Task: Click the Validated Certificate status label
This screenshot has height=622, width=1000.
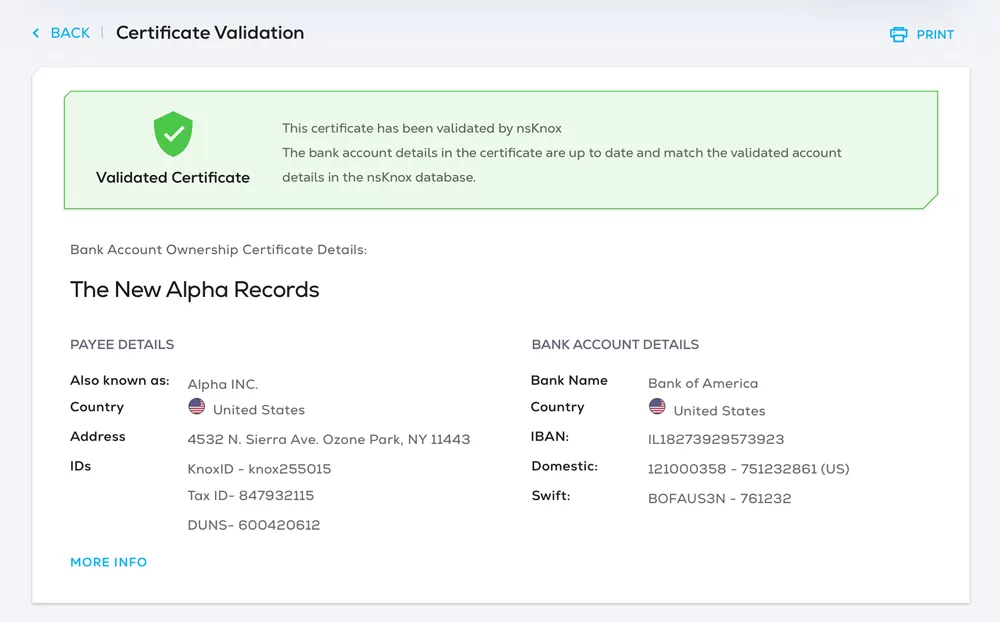Action: pyautogui.click(x=173, y=177)
